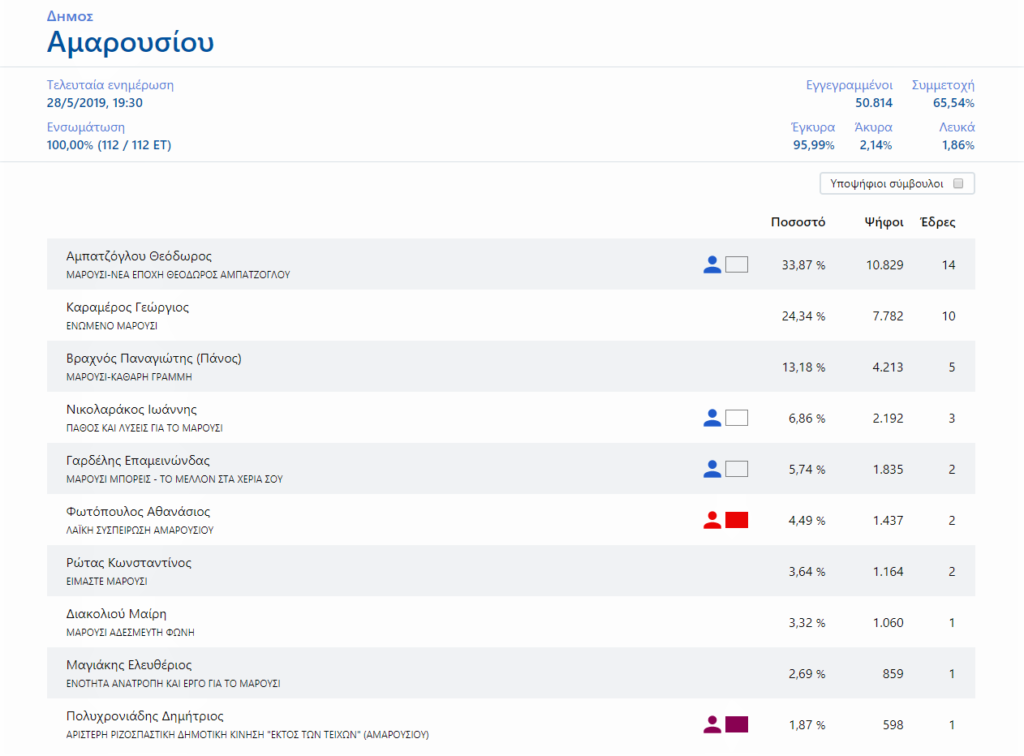Click the red person icon for Φωτόπουλος Αθανάσιος
Viewport: 1024px width, 756px height.
pyautogui.click(x=712, y=520)
